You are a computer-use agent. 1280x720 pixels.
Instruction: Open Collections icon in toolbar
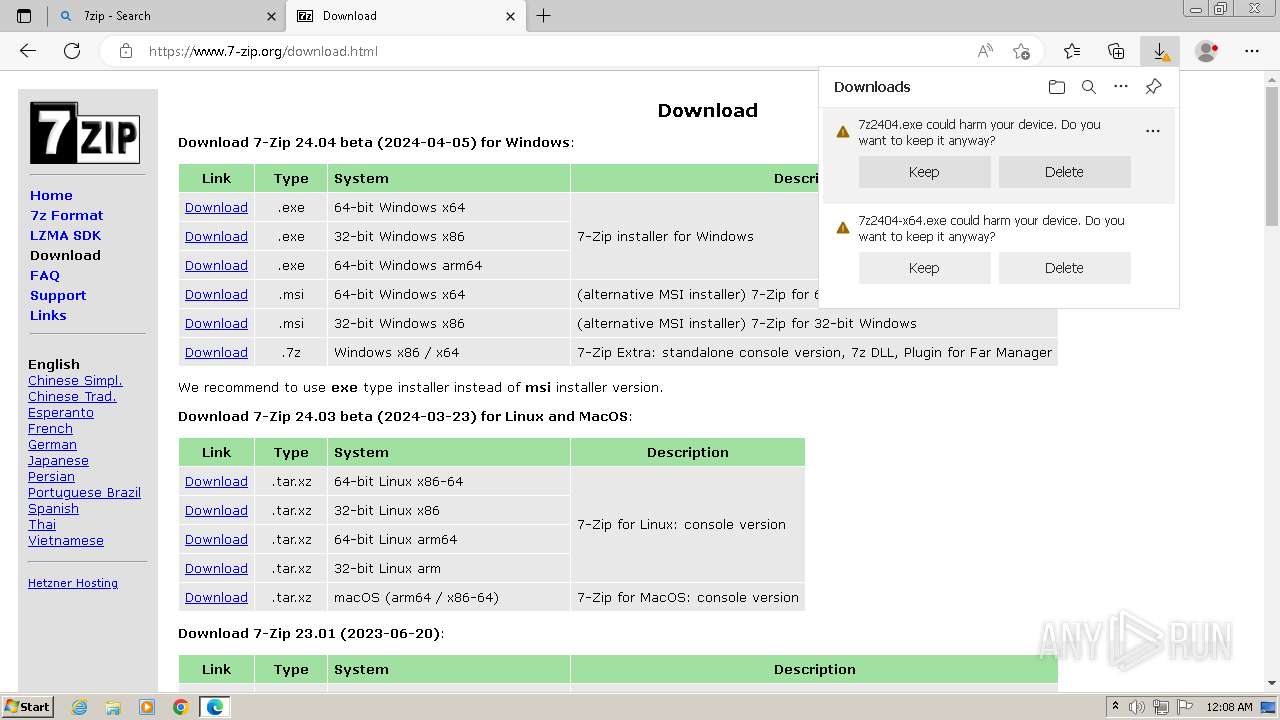coord(1116,51)
